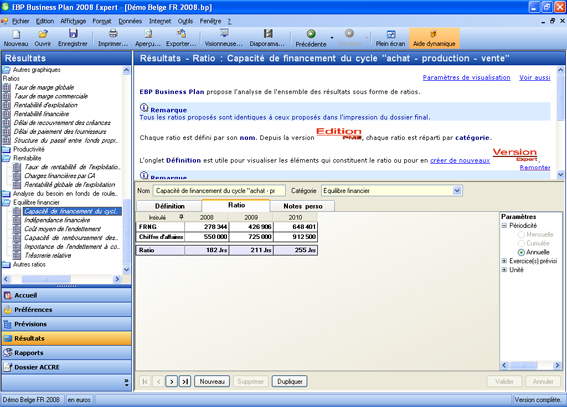
Task: Open the Affichage menu
Action: coord(73,21)
